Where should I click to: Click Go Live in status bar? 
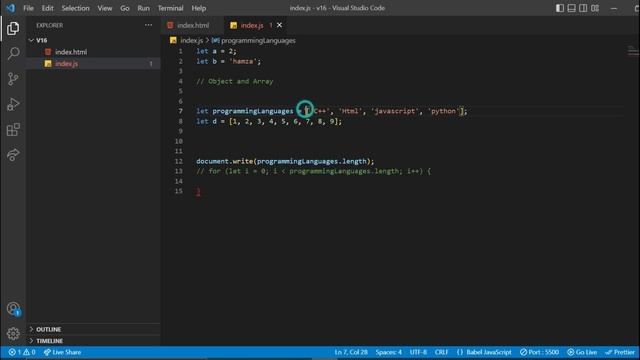pyautogui.click(x=582, y=352)
